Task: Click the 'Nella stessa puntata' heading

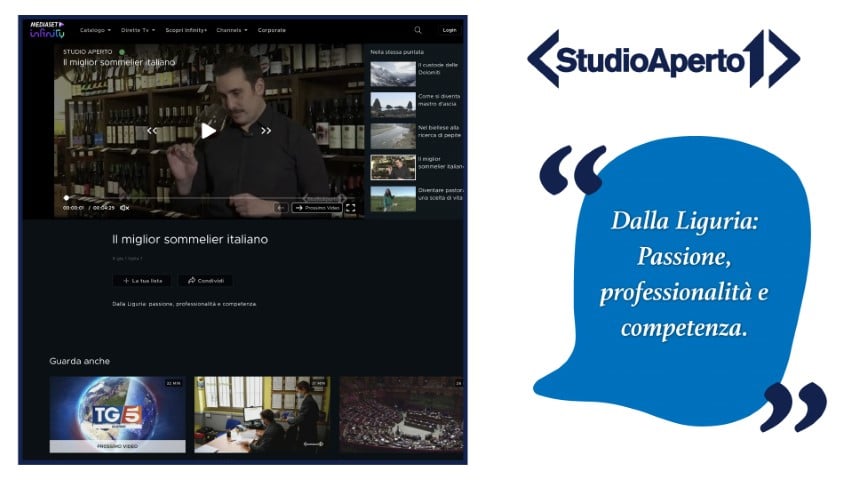Action: pyautogui.click(x=397, y=52)
